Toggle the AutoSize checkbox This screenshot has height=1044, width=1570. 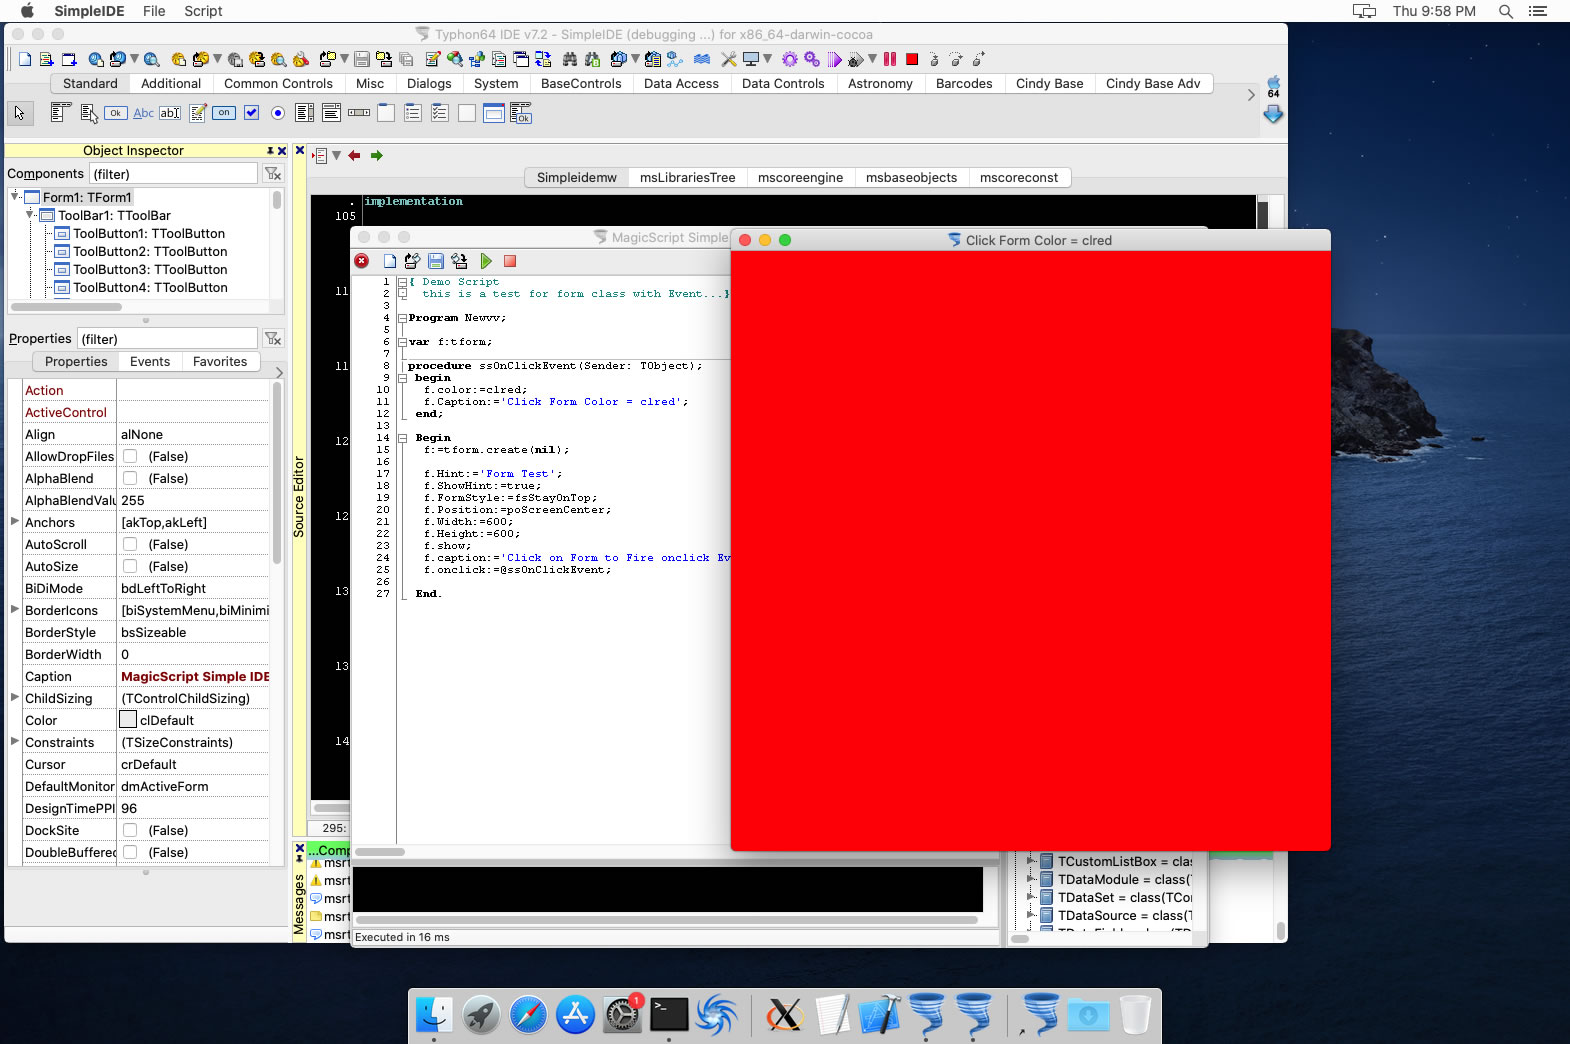[130, 566]
